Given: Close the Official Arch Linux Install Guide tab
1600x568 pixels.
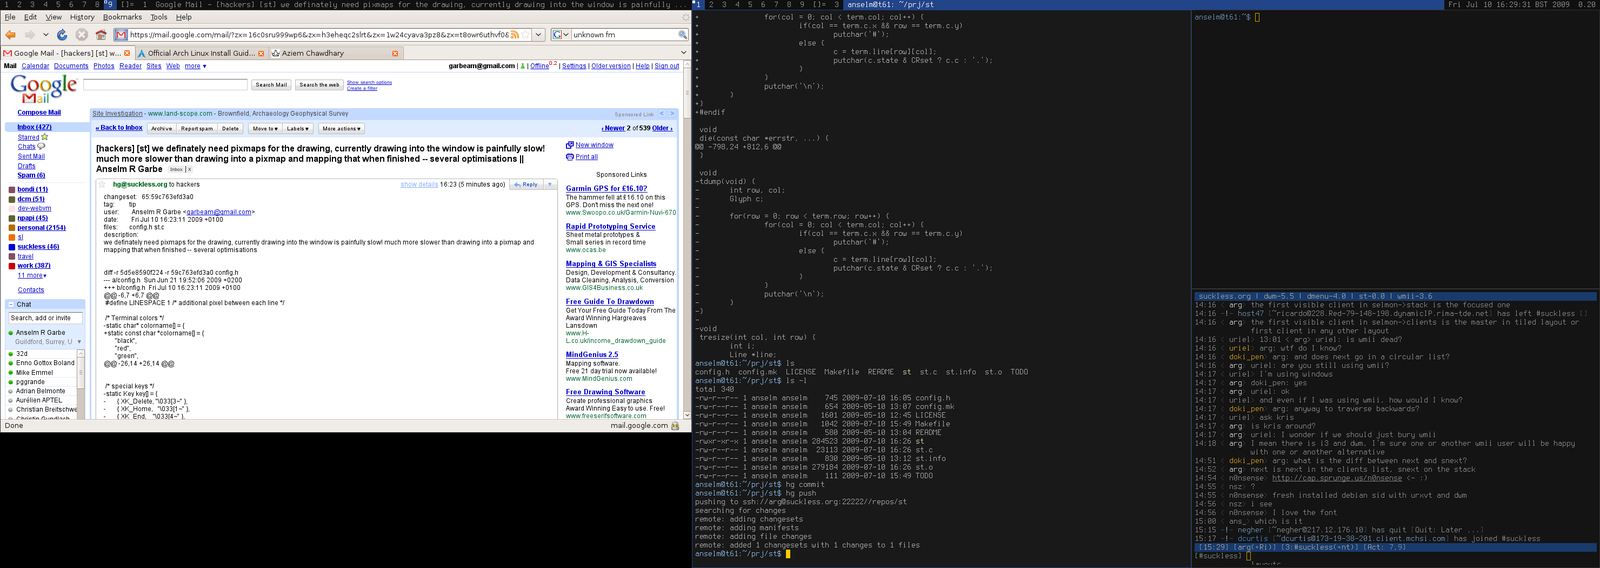Looking at the screenshot, I should pos(261,53).
